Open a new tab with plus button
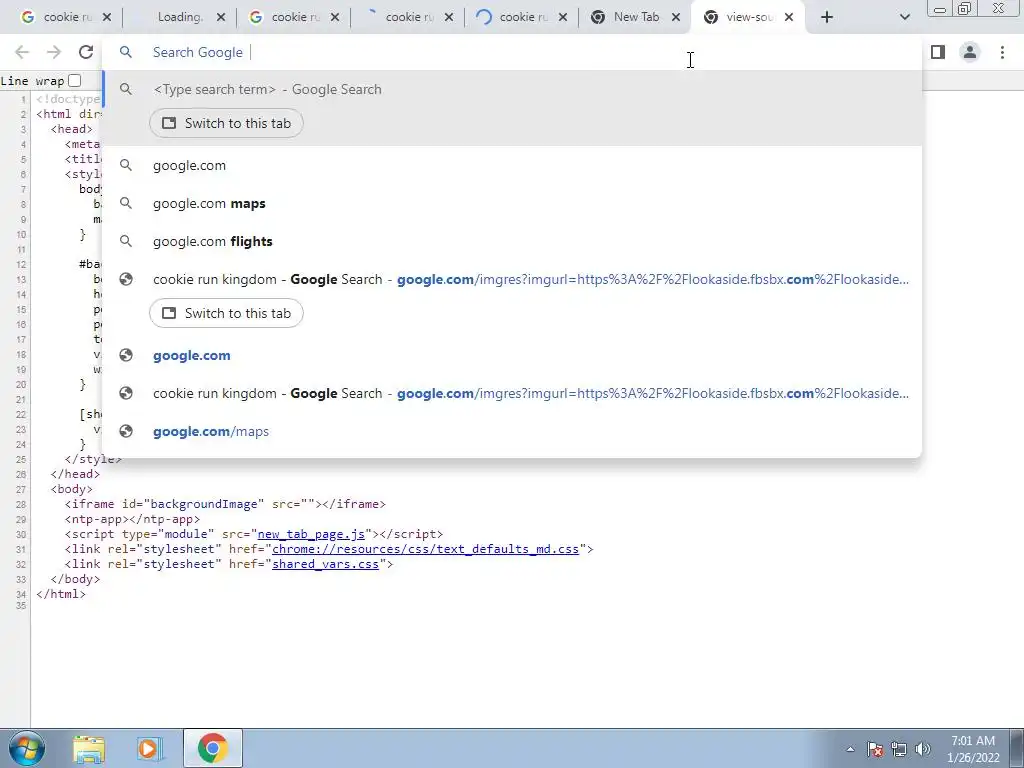Screen dimensions: 1024x768 (827, 17)
